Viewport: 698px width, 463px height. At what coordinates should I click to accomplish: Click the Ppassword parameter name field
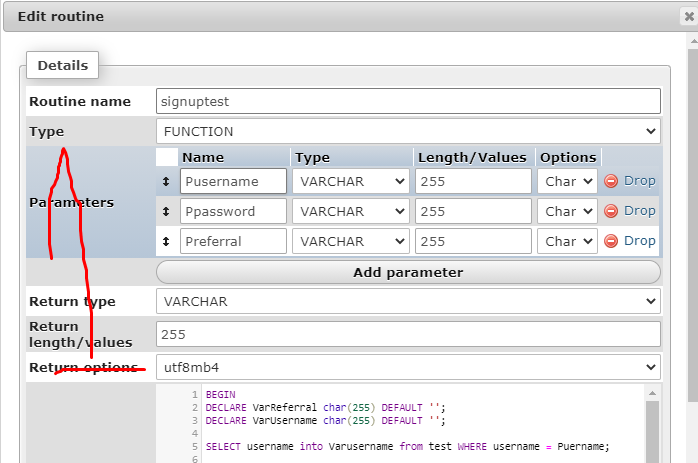(x=233, y=211)
